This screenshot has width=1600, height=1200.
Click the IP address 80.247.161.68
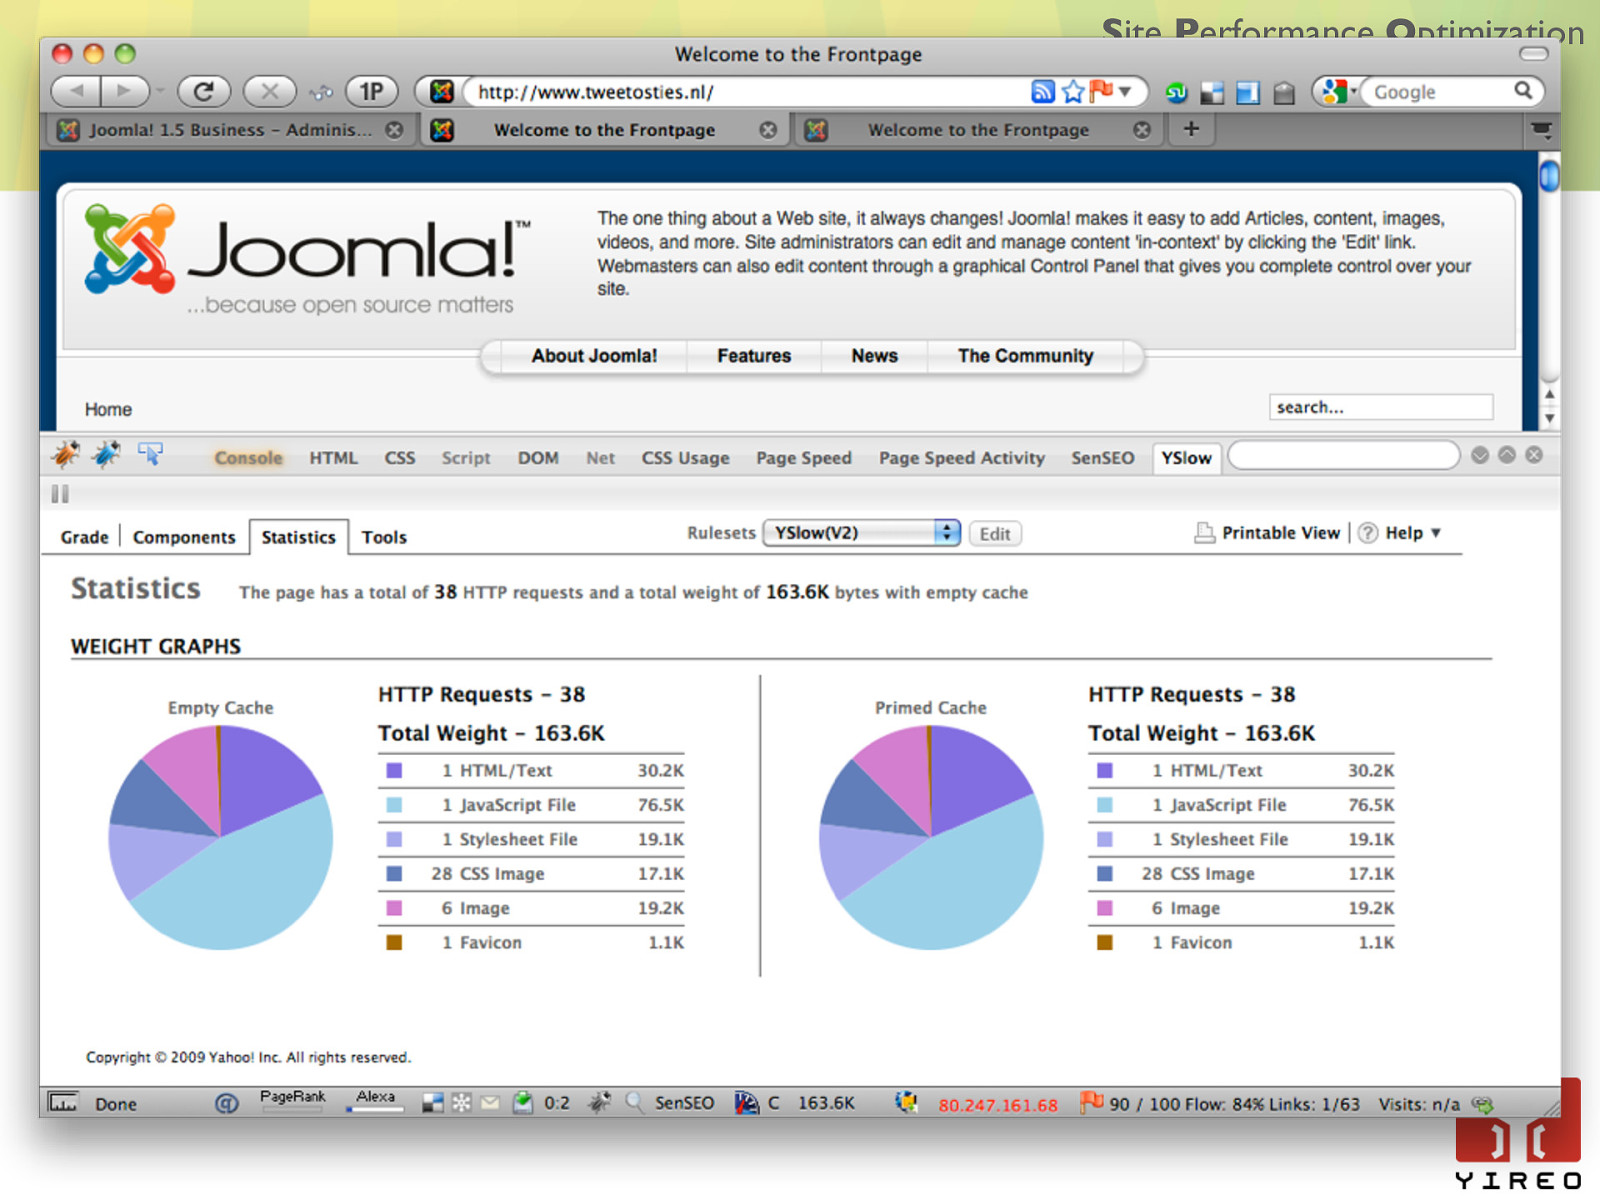998,1105
